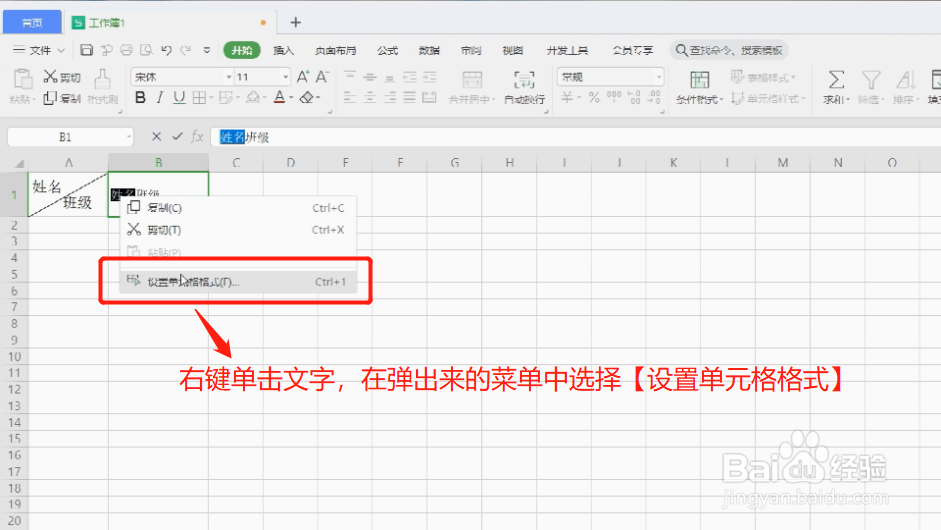Expand the 合并居中 merge dropdown
This screenshot has height=530, width=941.
point(493,100)
